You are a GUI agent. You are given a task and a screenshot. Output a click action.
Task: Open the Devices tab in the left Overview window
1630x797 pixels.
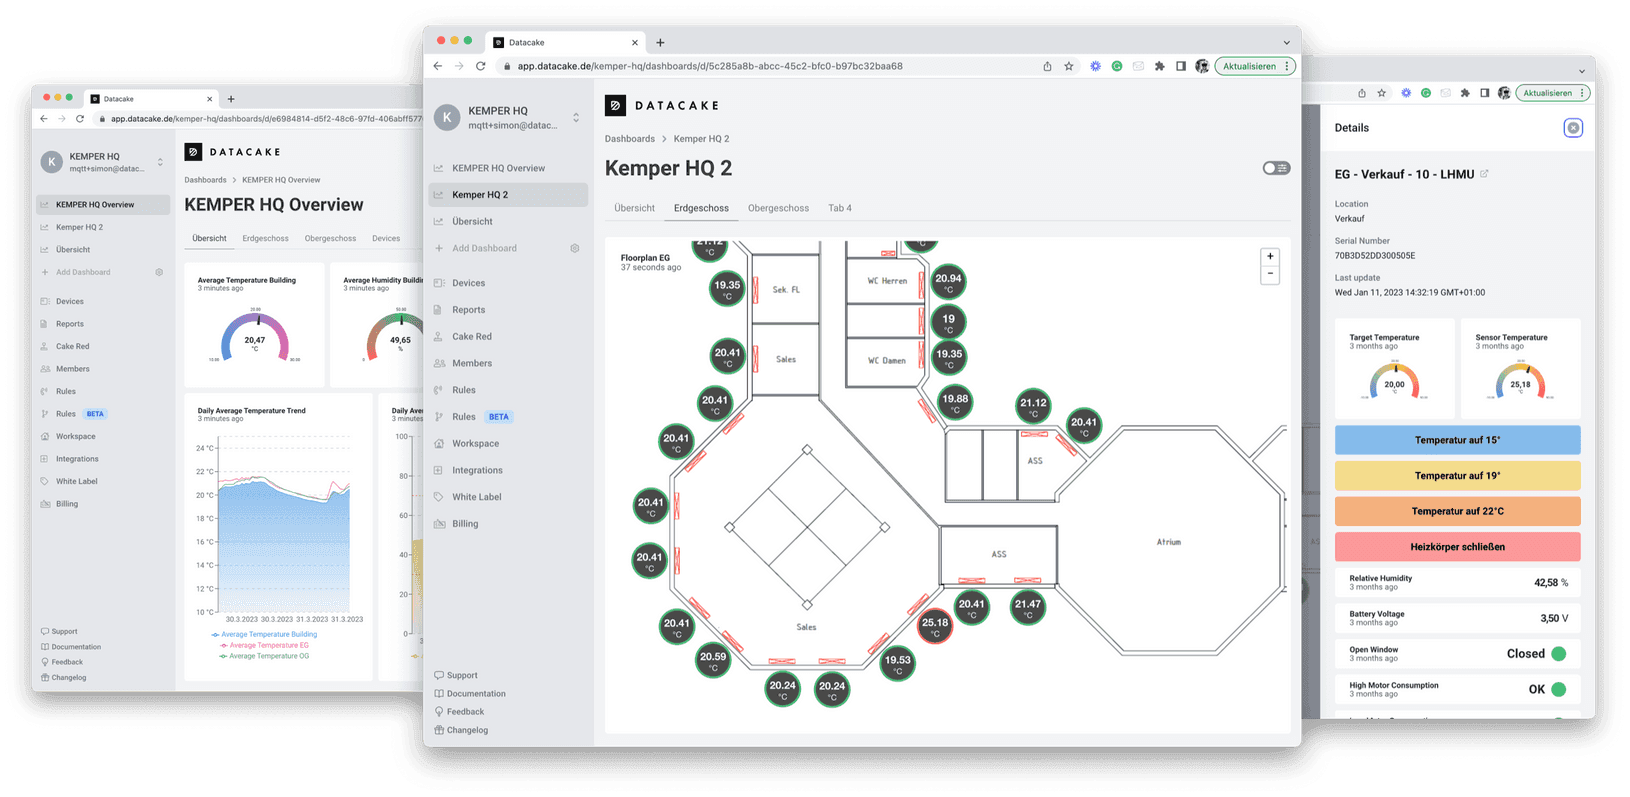[x=386, y=239]
